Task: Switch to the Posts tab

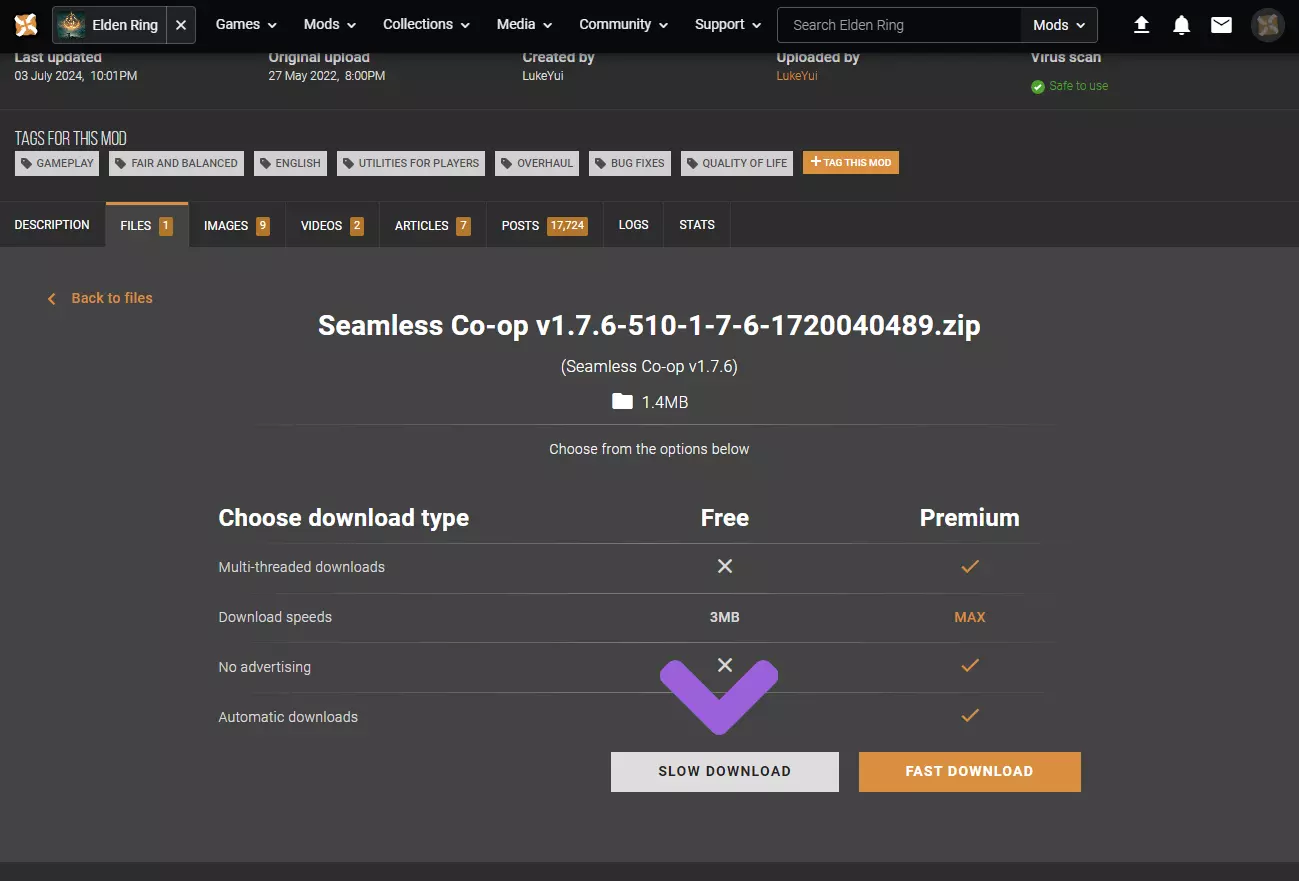Action: pyautogui.click(x=544, y=226)
